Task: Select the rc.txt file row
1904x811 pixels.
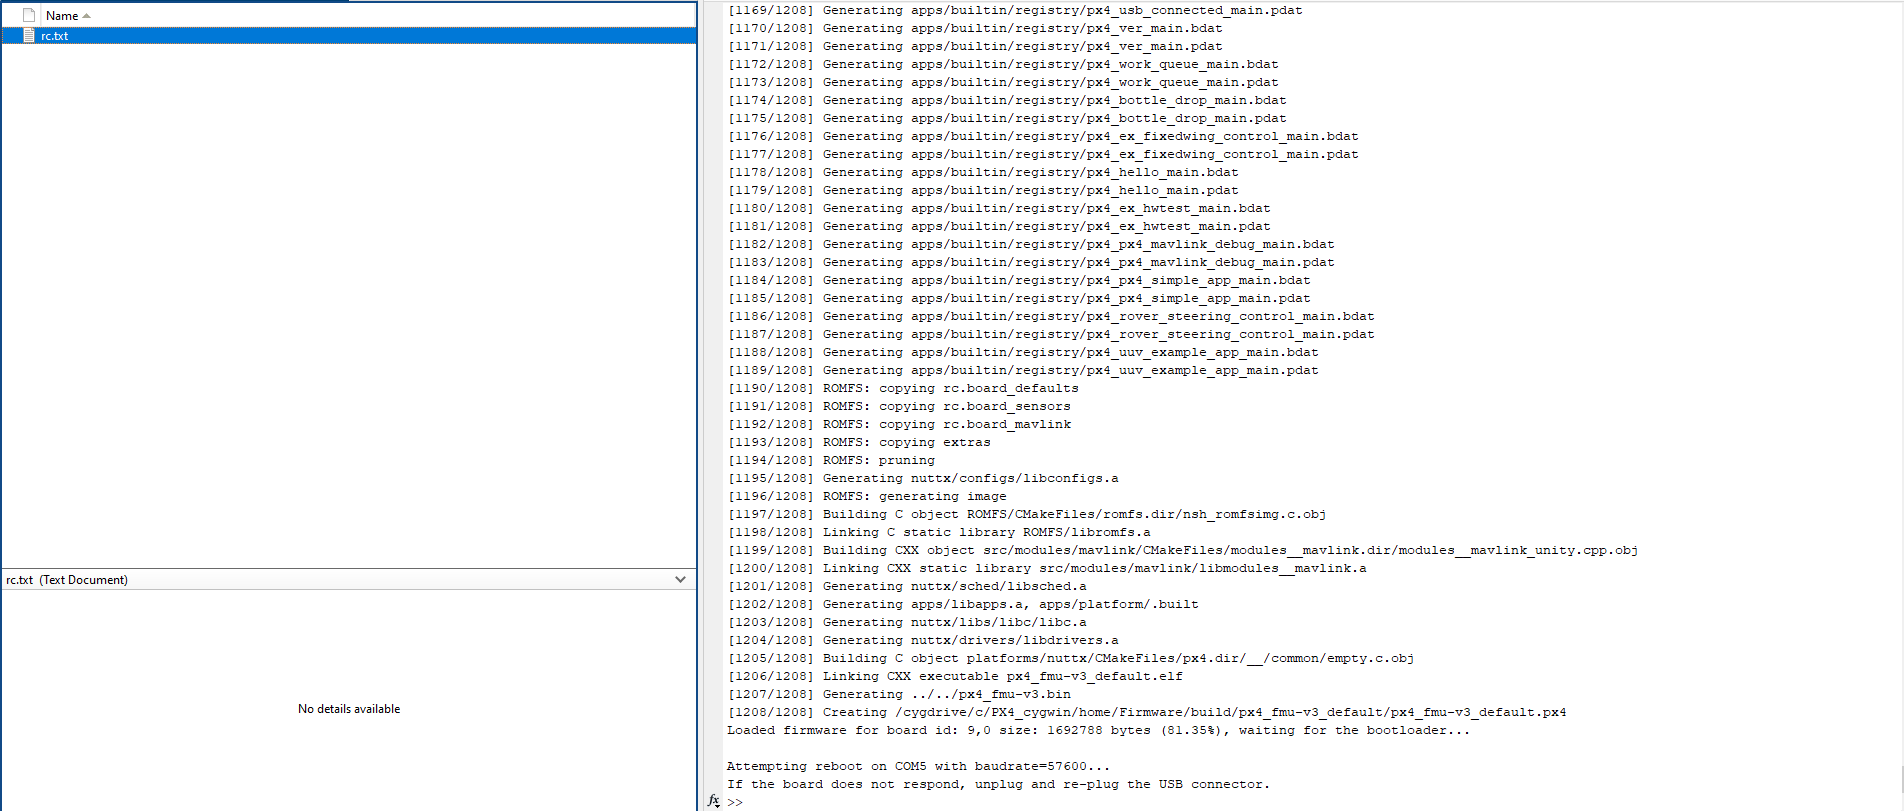Action: (x=349, y=36)
